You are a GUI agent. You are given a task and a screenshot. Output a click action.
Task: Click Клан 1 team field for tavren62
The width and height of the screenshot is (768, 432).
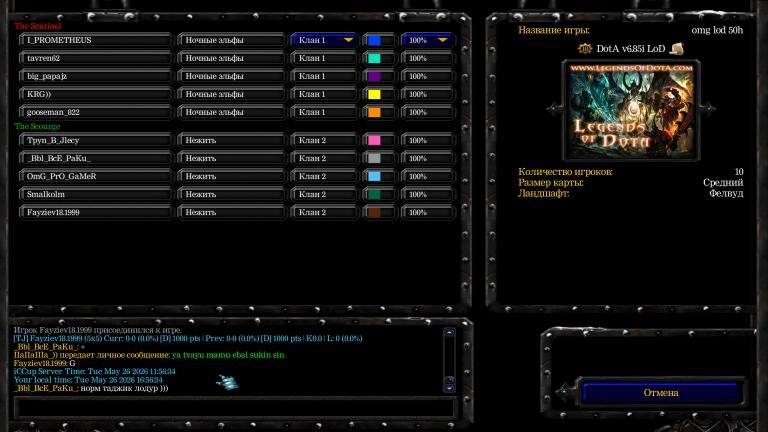coord(324,58)
